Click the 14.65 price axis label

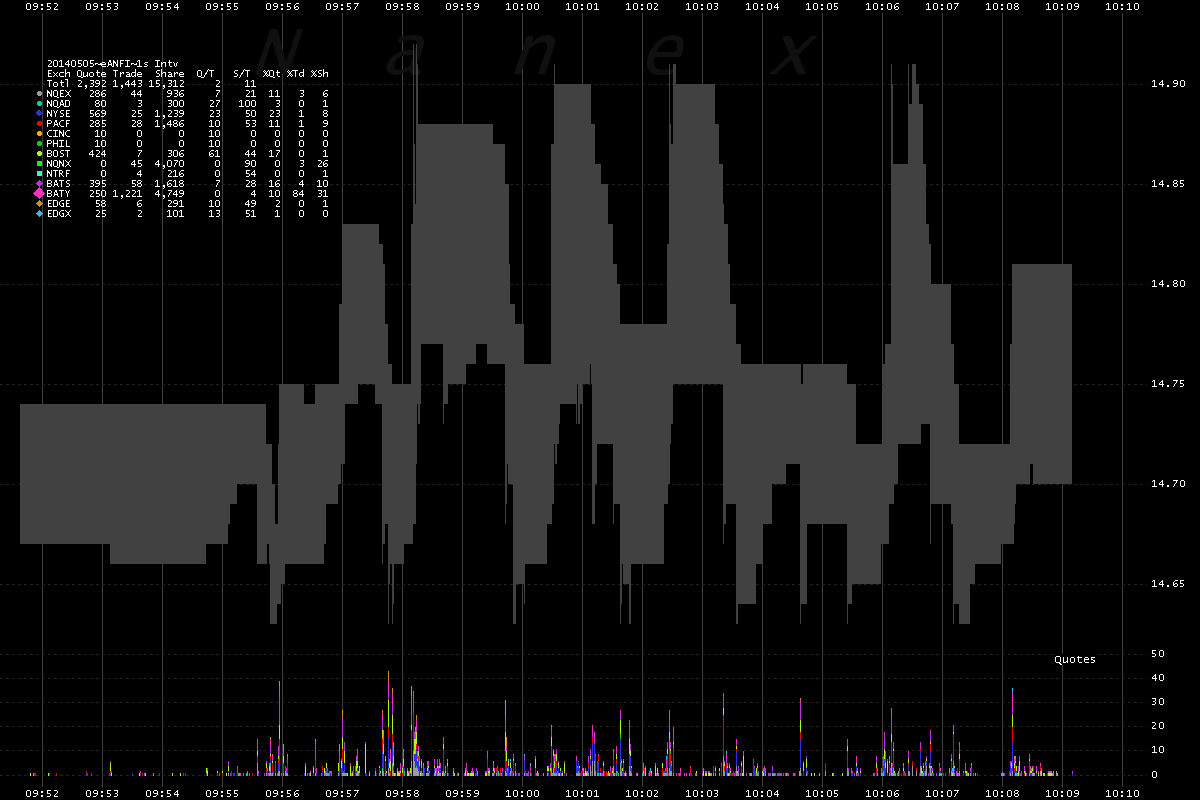pos(1170,584)
